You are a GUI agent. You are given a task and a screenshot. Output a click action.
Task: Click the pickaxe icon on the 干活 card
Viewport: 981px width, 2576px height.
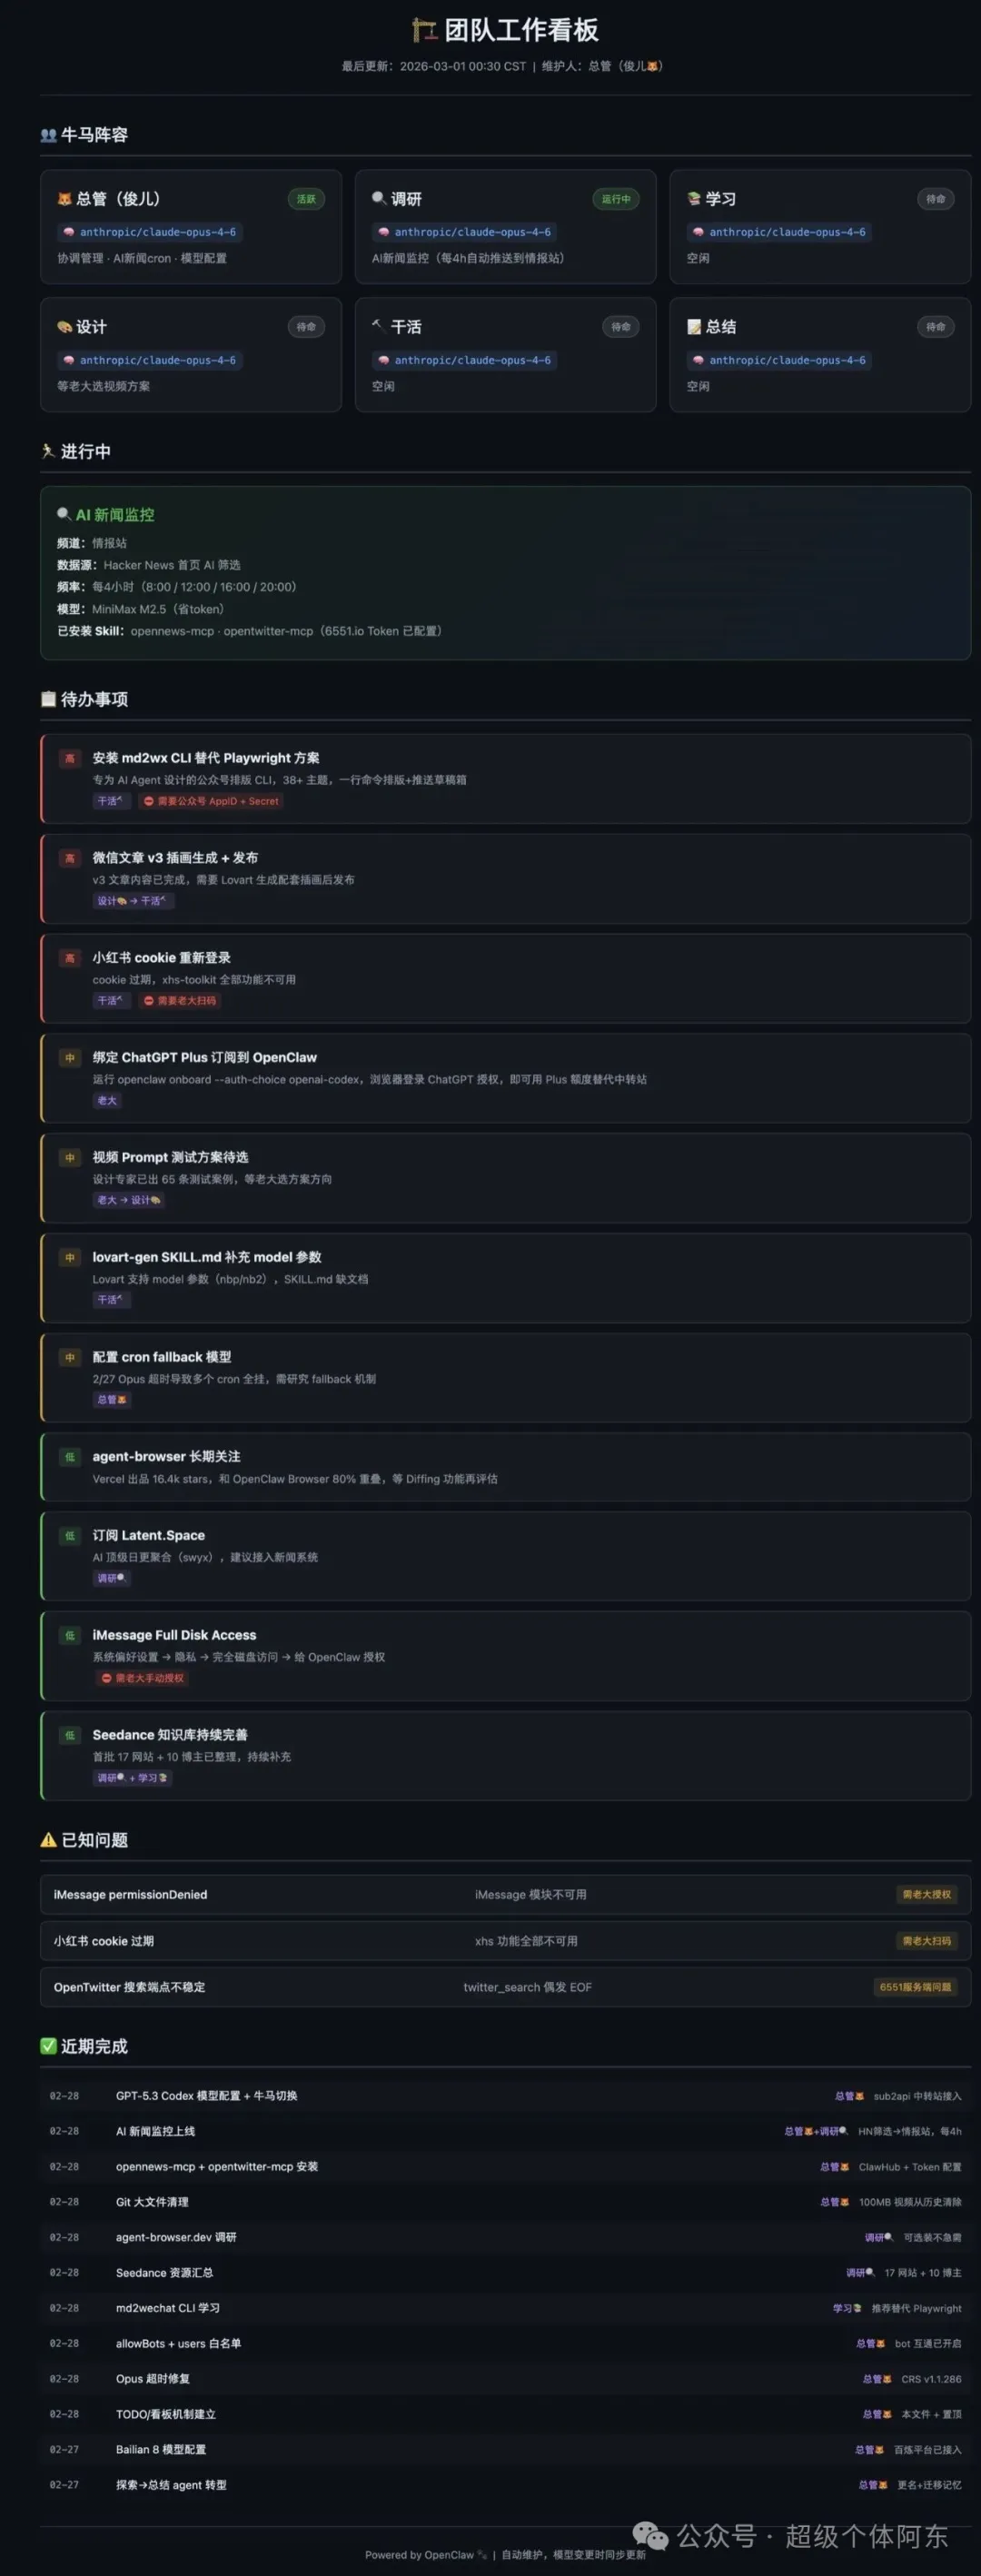pyautogui.click(x=378, y=326)
